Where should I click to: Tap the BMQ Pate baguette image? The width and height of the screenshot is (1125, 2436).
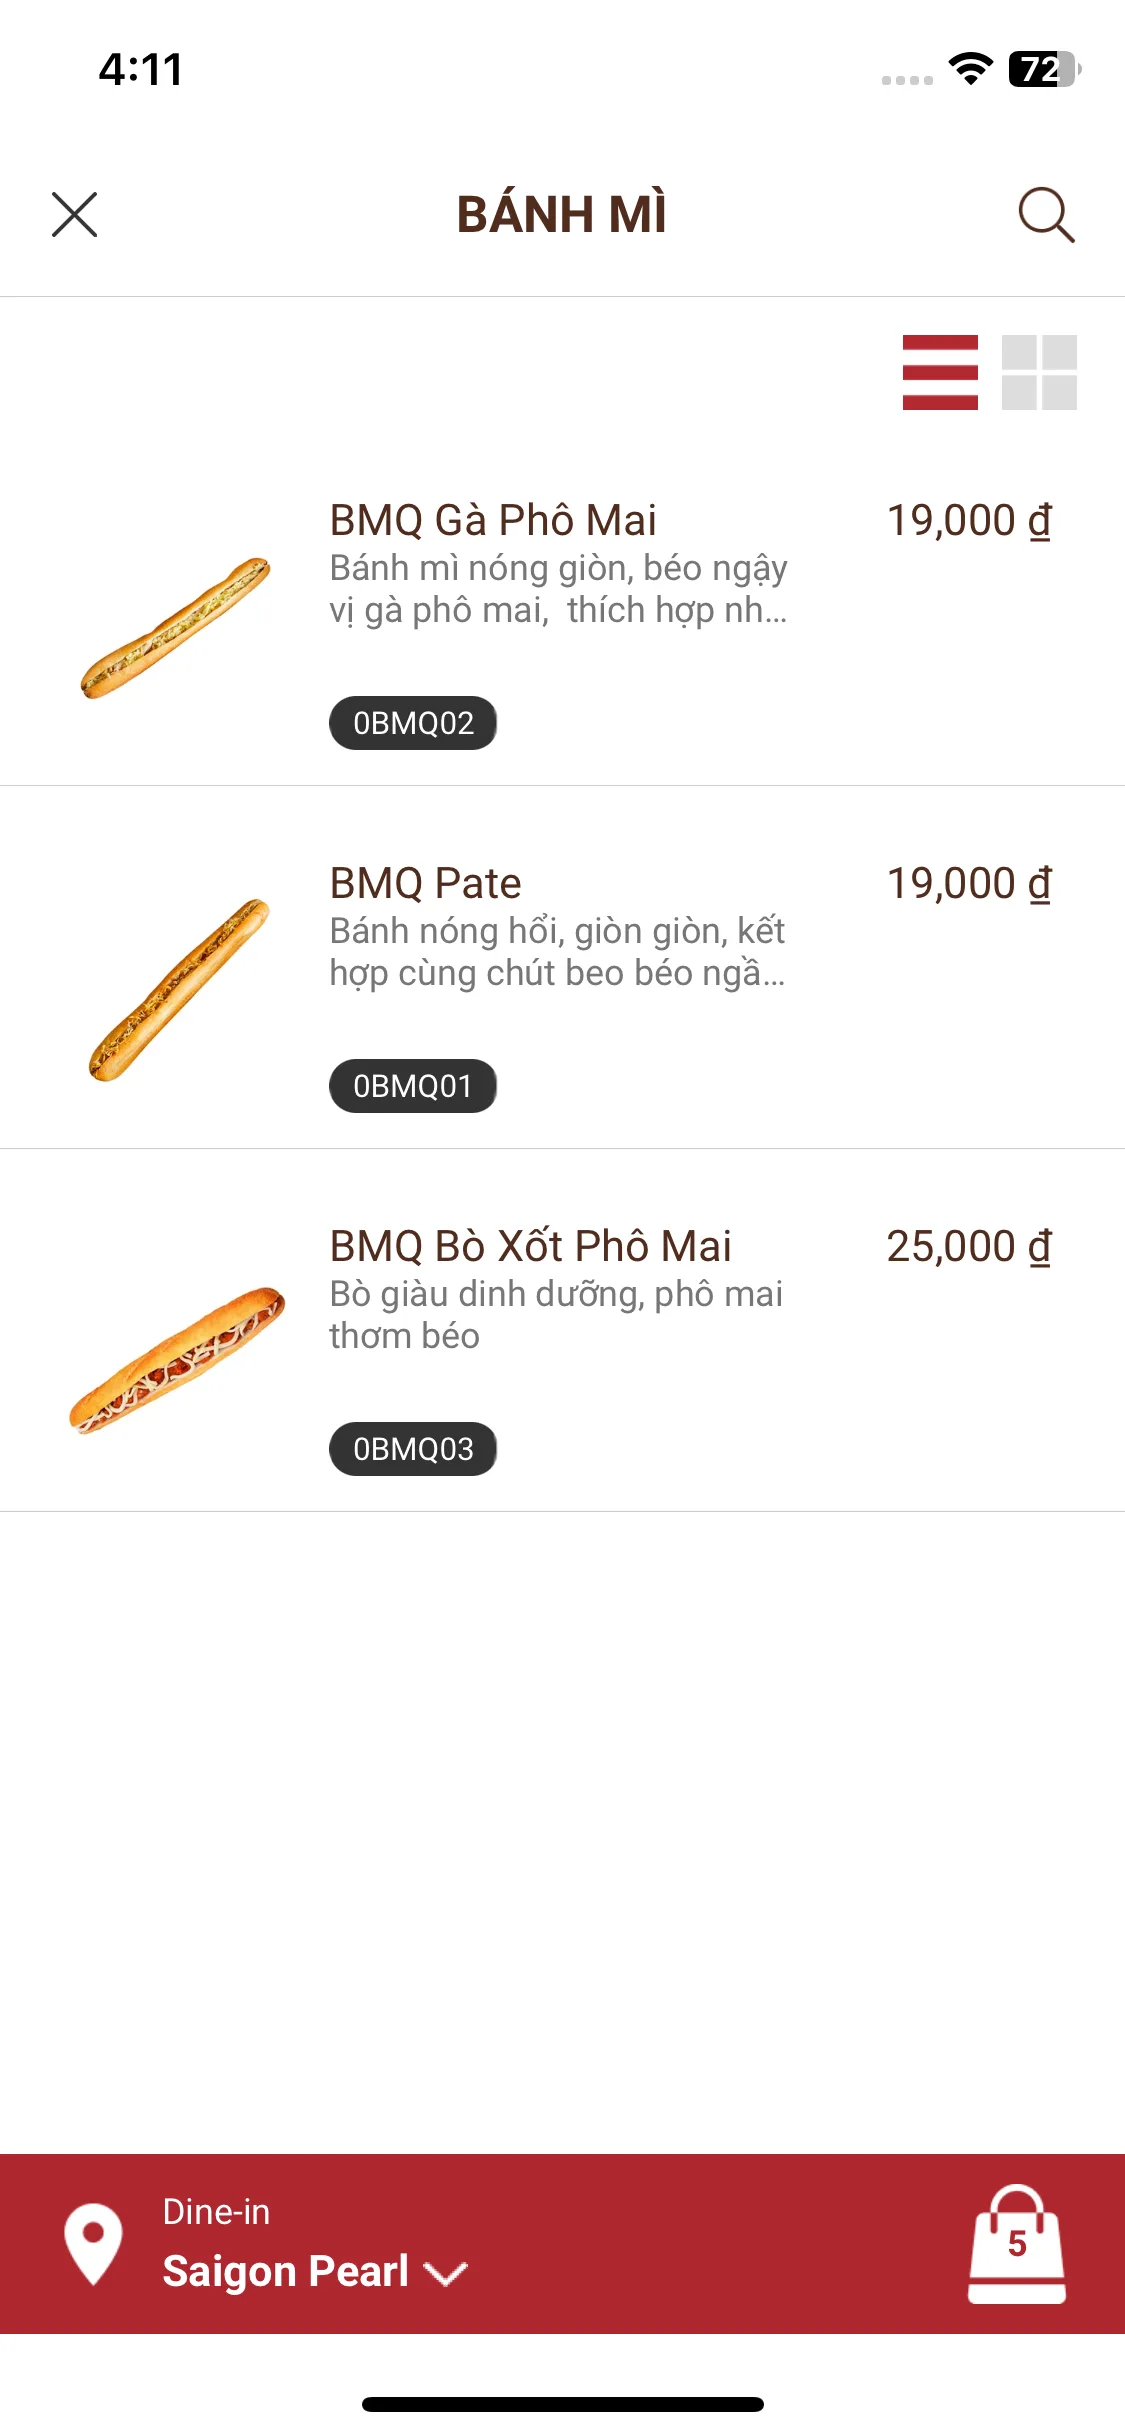tap(178, 990)
